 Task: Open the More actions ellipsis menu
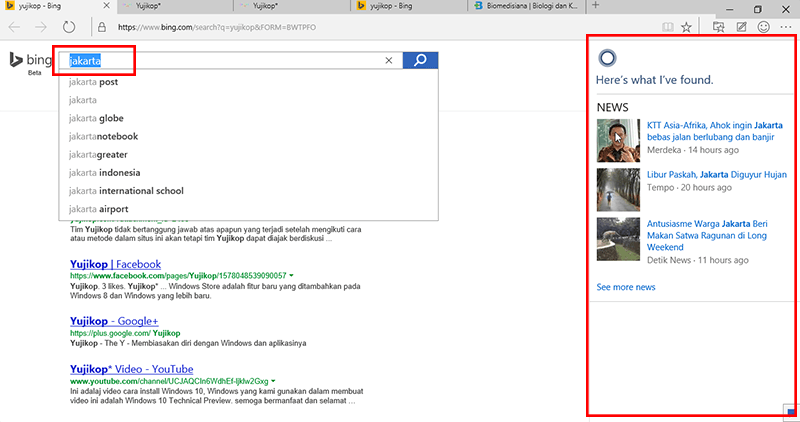pos(786,27)
